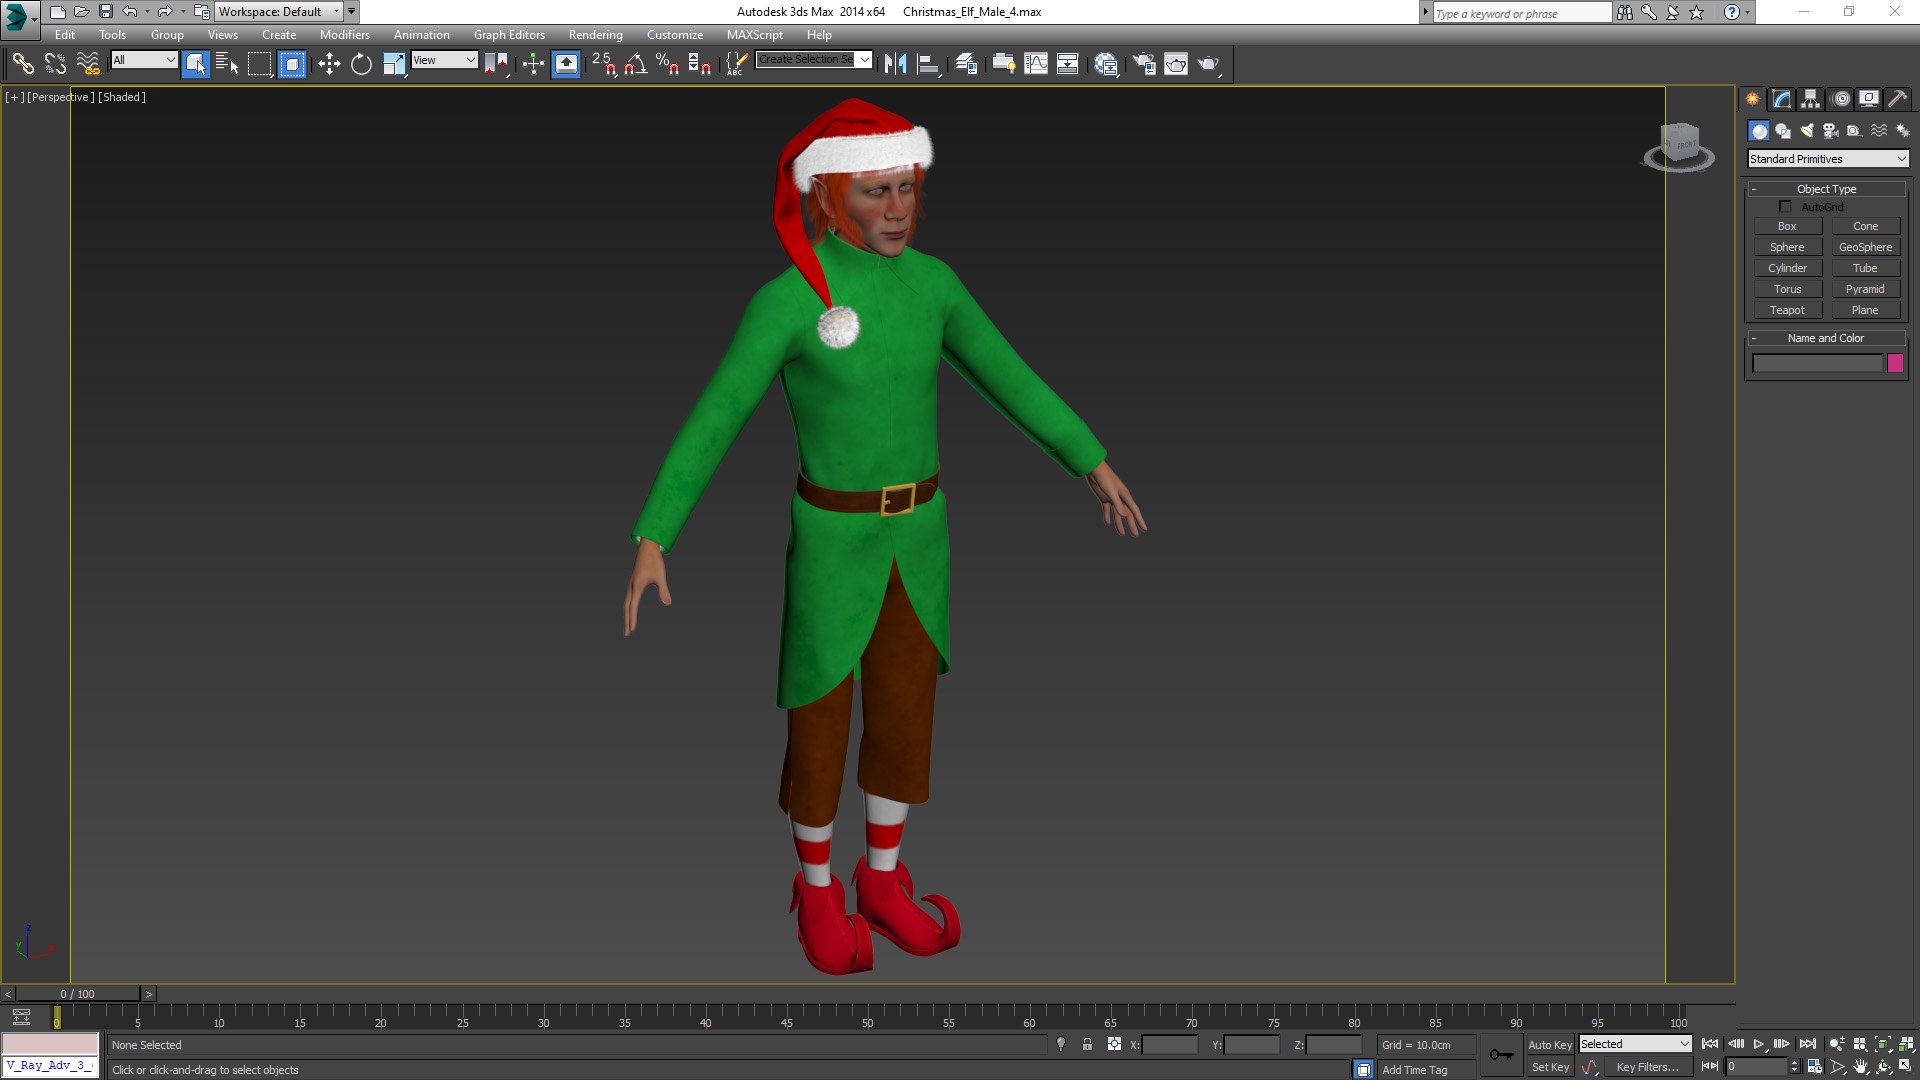Open Select by Name dialog
The width and height of the screenshot is (1920, 1080).
(x=227, y=64)
